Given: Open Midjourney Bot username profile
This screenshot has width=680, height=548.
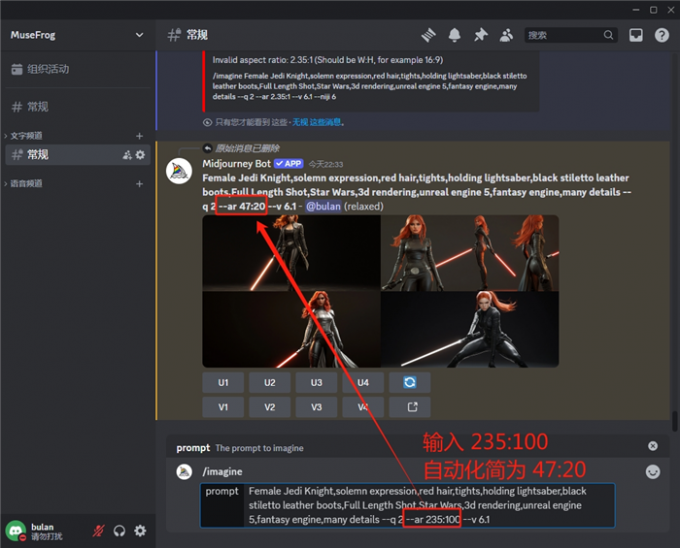Looking at the screenshot, I should point(236,164).
